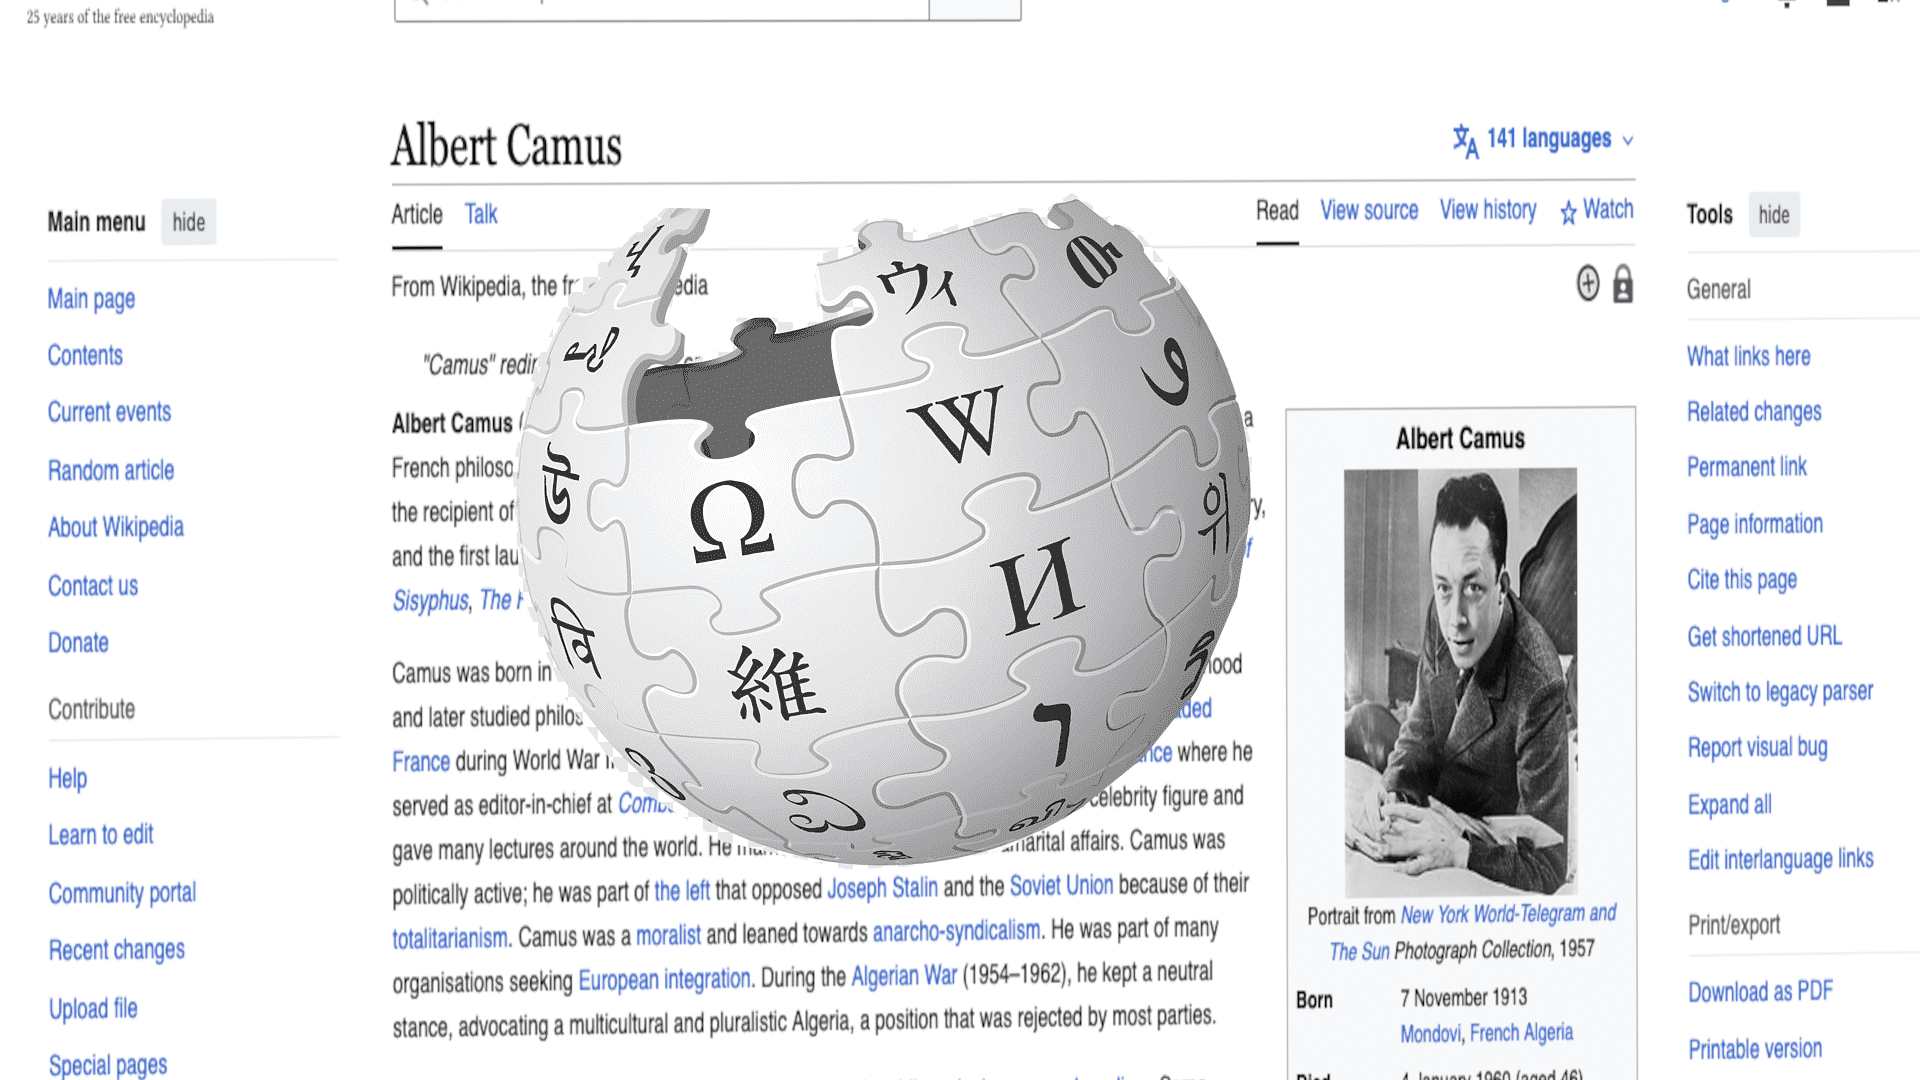
Task: Click Cite this page
Action: coord(1742,580)
